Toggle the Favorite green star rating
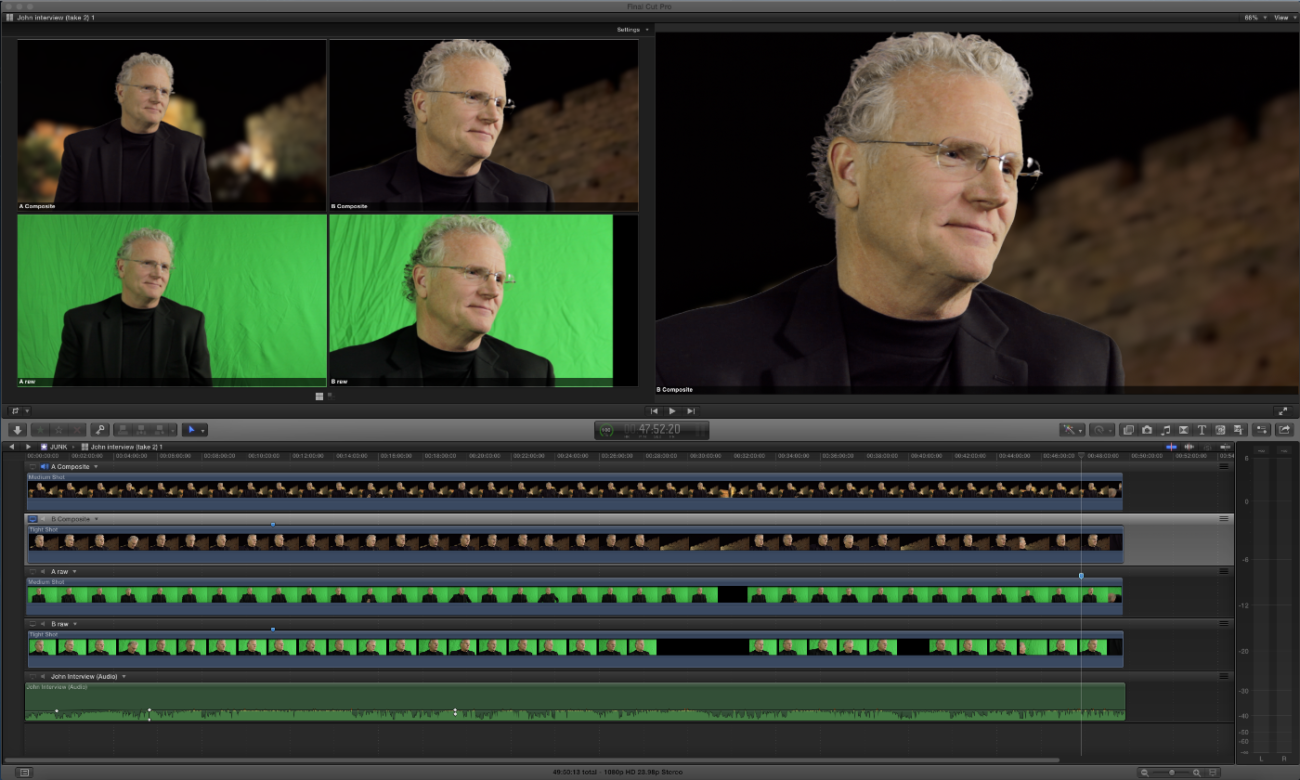Image resolution: width=1300 pixels, height=780 pixels. click(41, 430)
